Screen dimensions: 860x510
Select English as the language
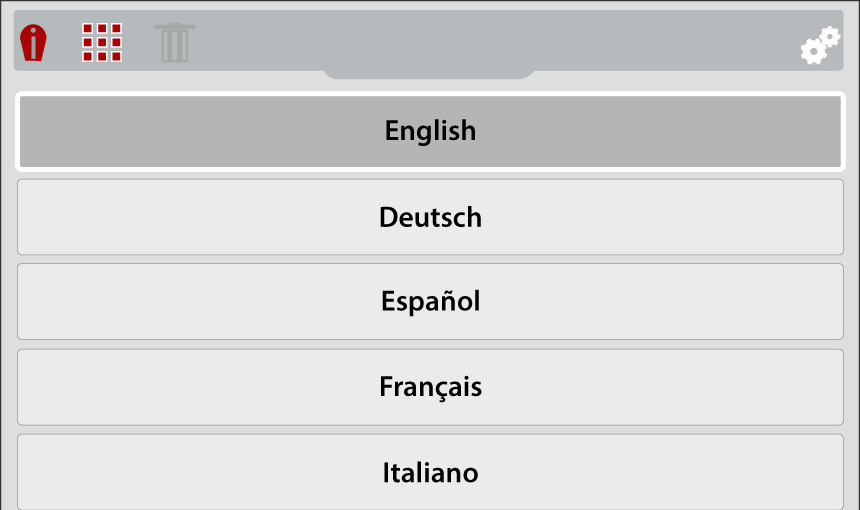[x=430, y=131]
